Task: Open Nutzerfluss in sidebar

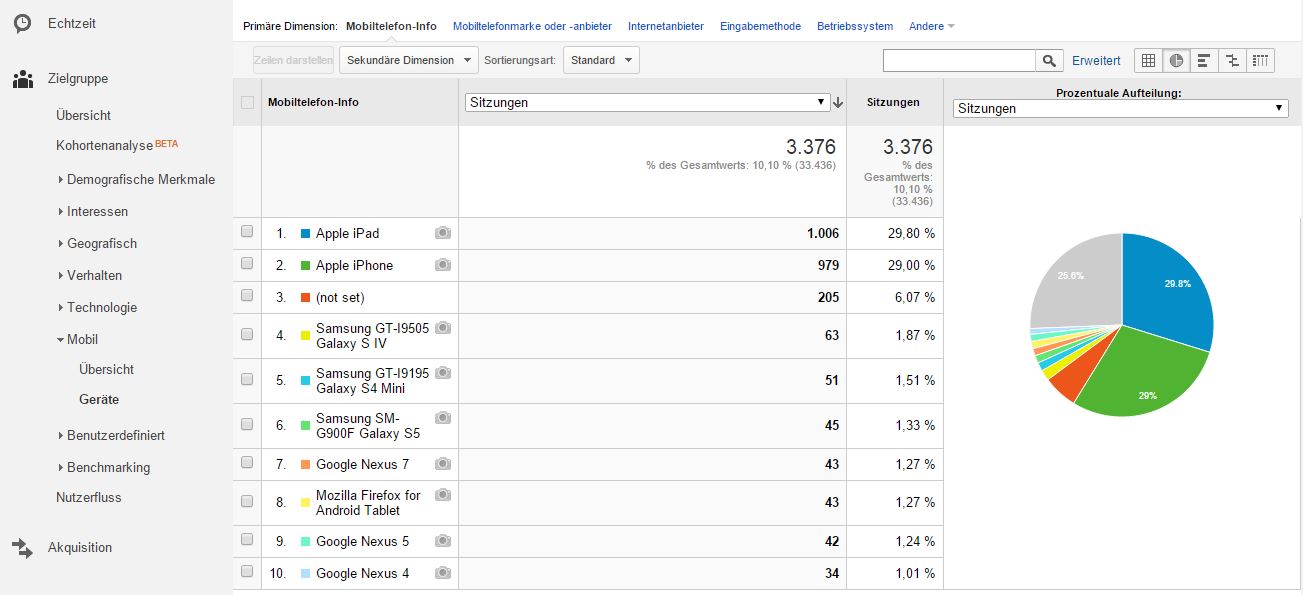Action: pyautogui.click(x=88, y=497)
